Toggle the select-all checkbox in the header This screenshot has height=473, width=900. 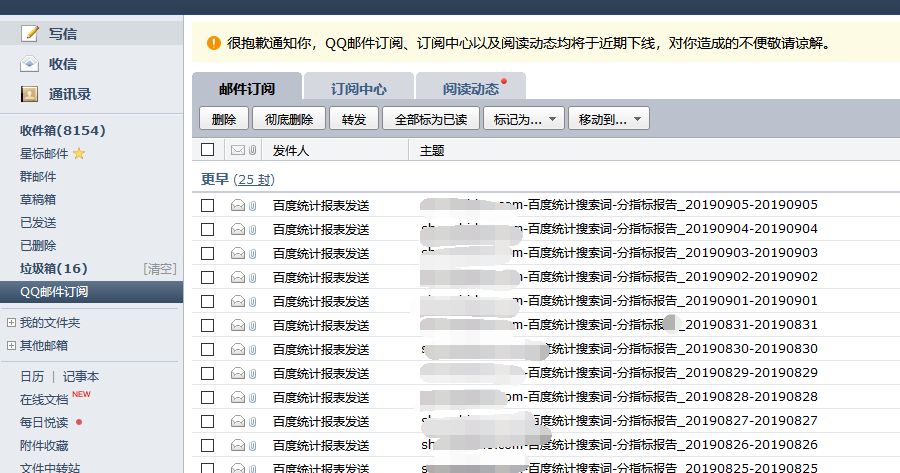(208, 150)
